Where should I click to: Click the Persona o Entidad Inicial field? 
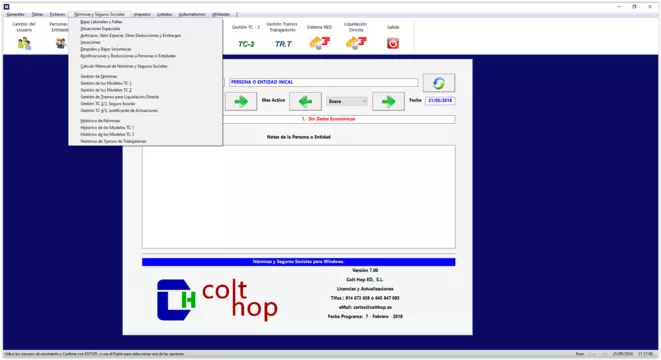pyautogui.click(x=323, y=82)
